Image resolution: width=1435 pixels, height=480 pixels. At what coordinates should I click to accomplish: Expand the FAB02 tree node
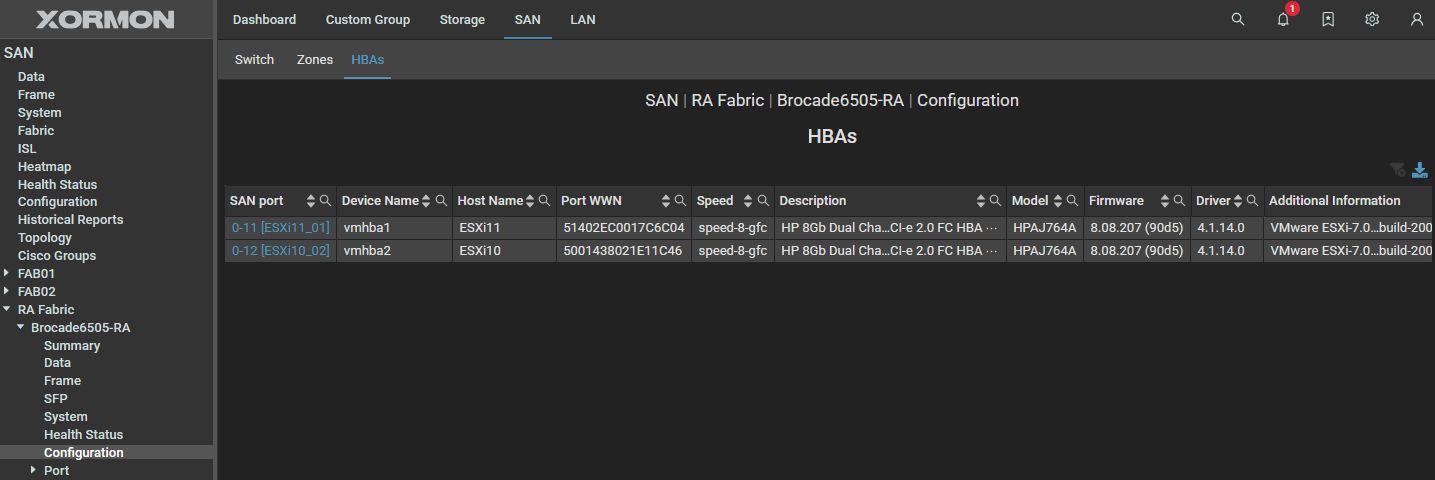pos(8,291)
